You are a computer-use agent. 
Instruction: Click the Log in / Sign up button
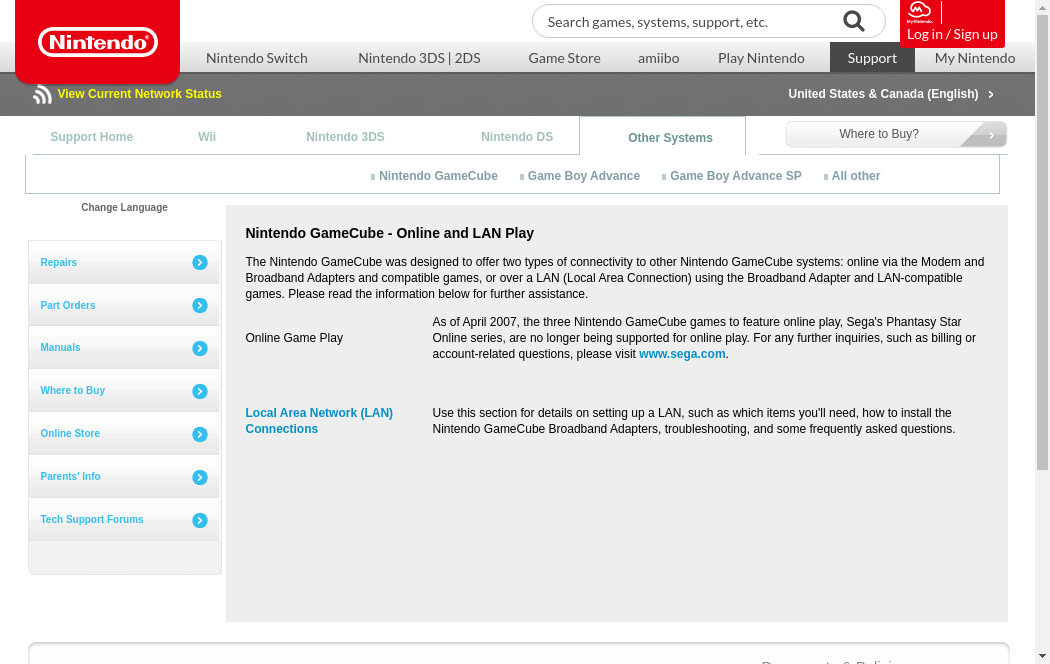(952, 34)
